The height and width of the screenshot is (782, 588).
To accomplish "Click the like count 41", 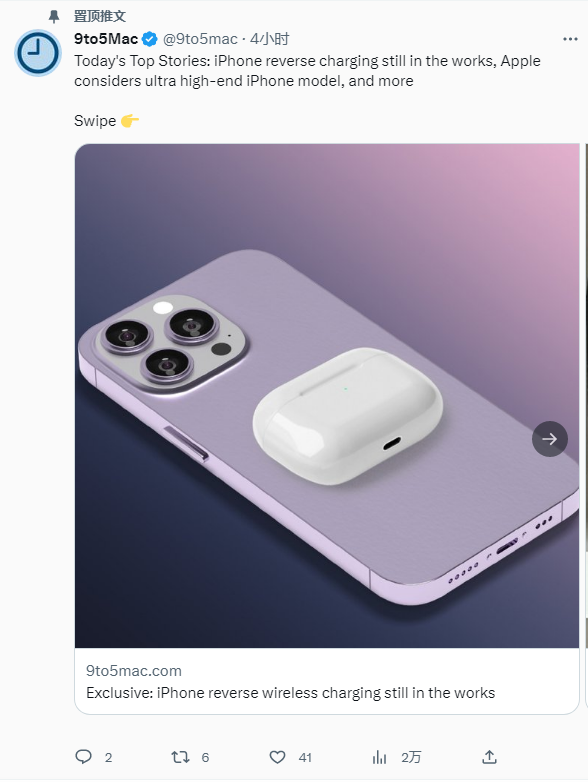I will pyautogui.click(x=305, y=758).
